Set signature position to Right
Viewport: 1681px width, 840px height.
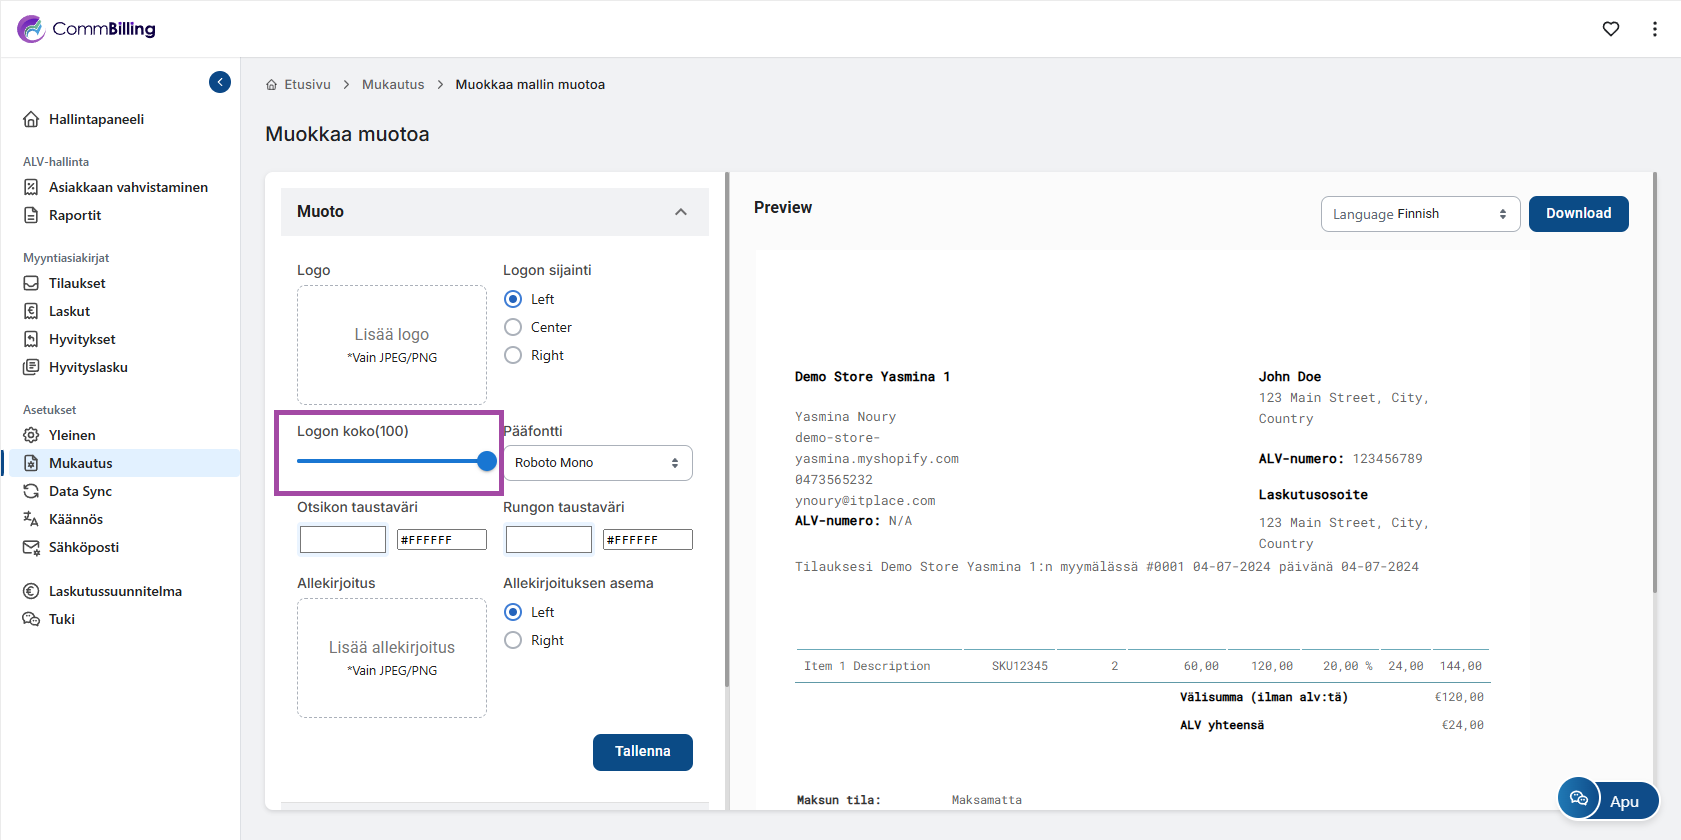tap(513, 640)
